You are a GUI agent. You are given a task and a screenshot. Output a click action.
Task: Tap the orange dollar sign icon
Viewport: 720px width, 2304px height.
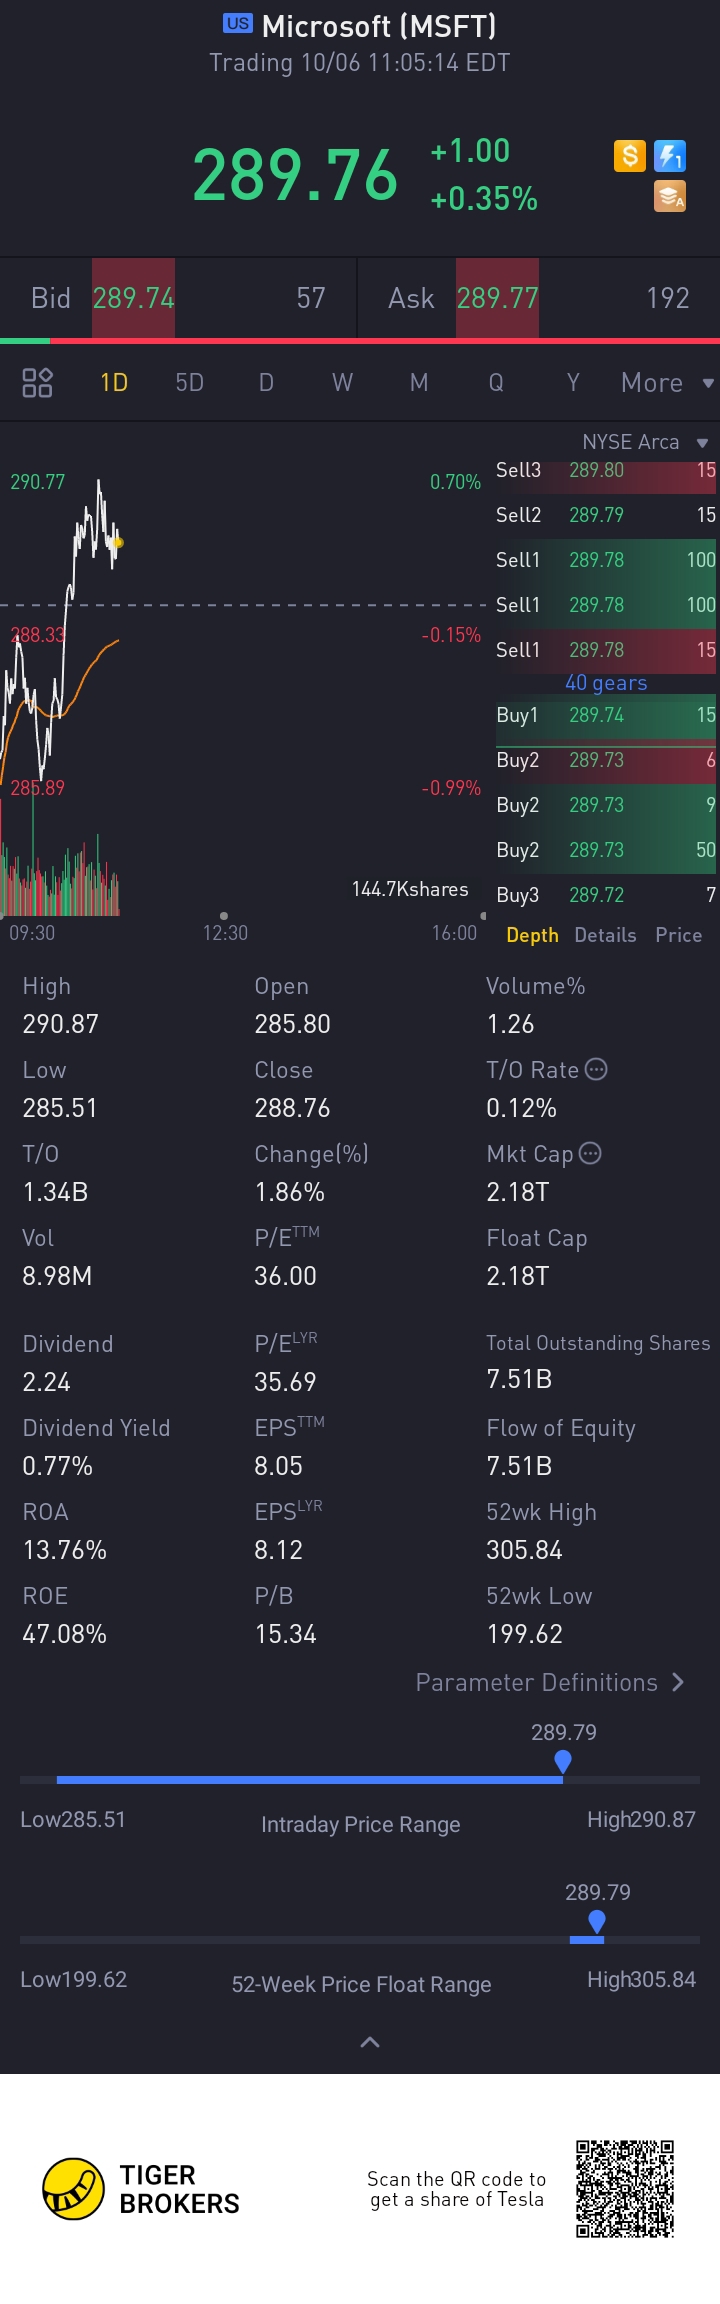pos(629,156)
